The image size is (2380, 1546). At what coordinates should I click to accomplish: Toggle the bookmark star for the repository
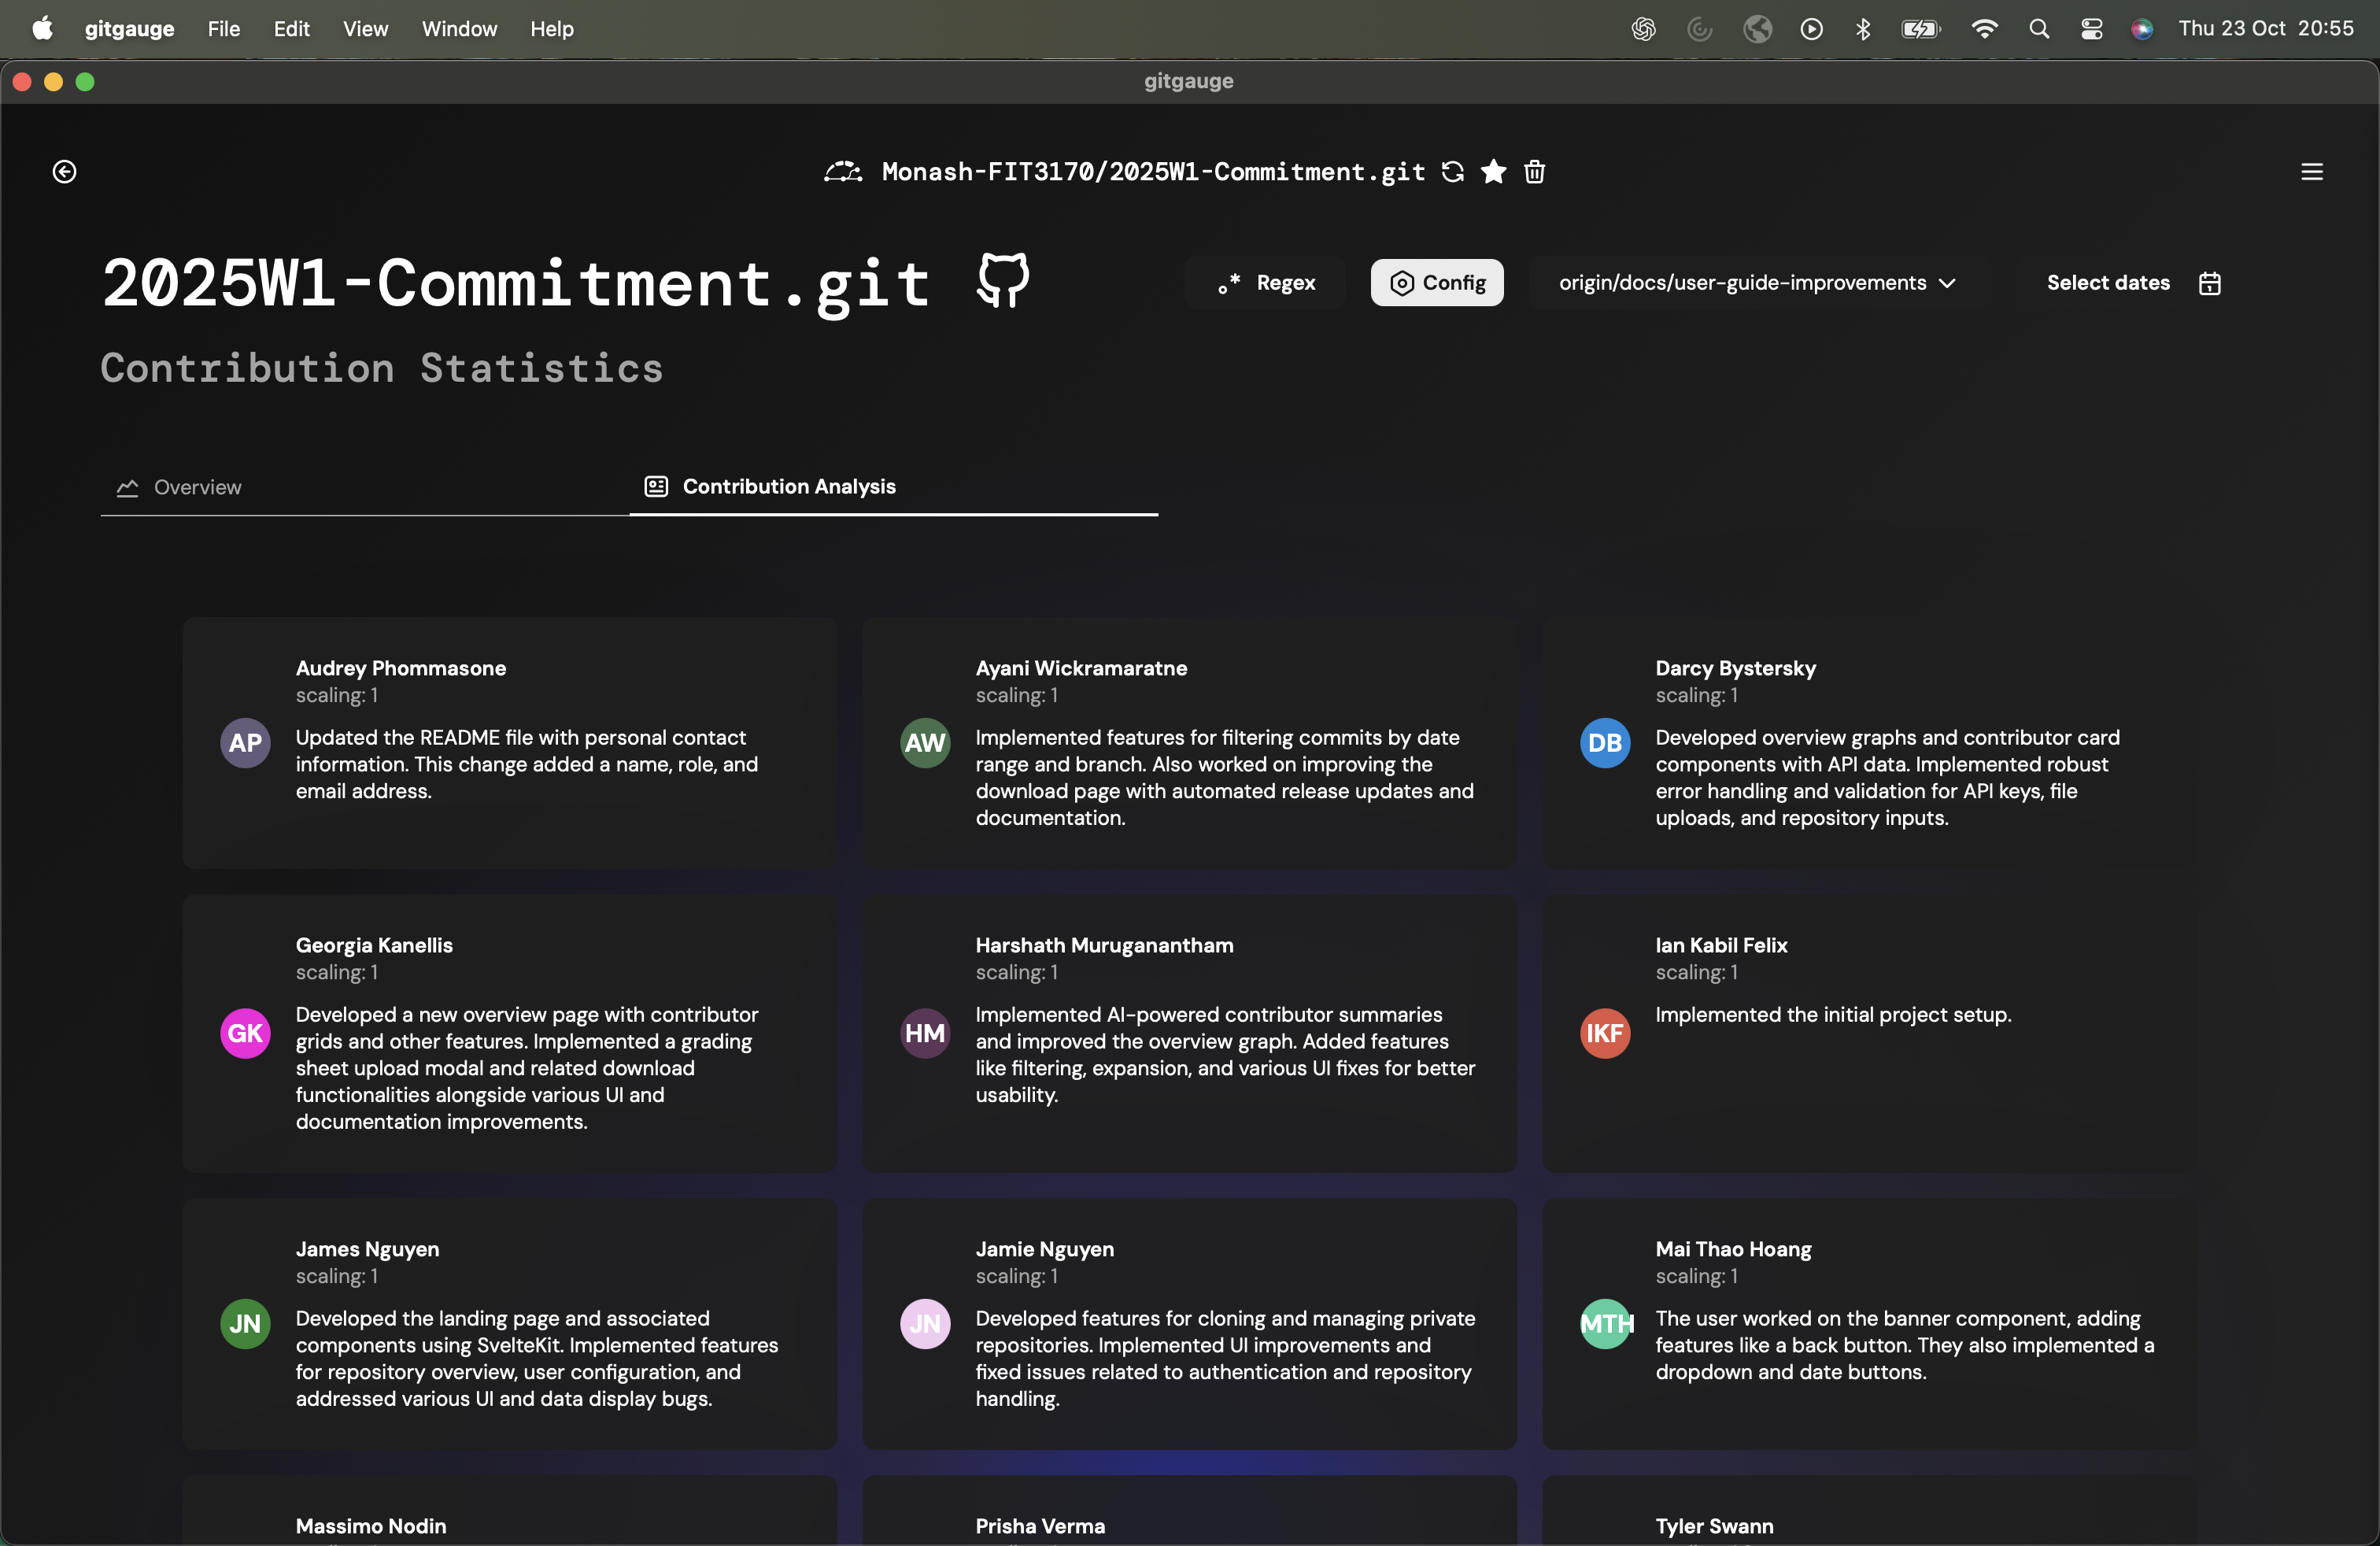click(x=1494, y=172)
